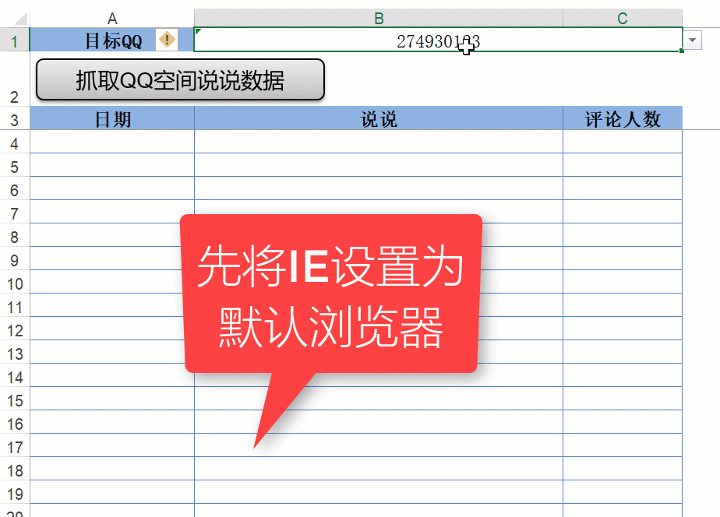Select row header 19
This screenshot has height=517, width=720.
[14, 494]
